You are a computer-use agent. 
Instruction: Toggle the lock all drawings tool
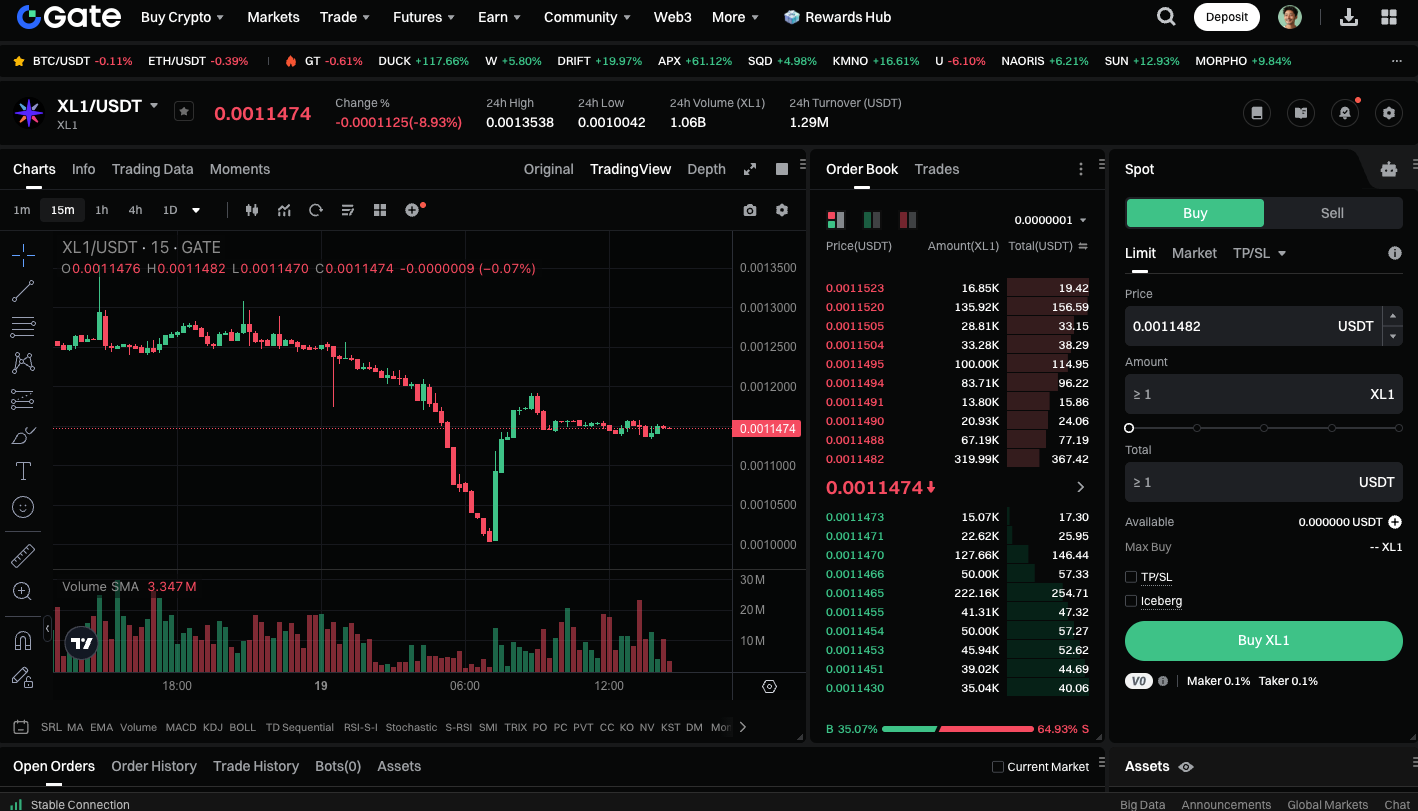[x=23, y=677]
